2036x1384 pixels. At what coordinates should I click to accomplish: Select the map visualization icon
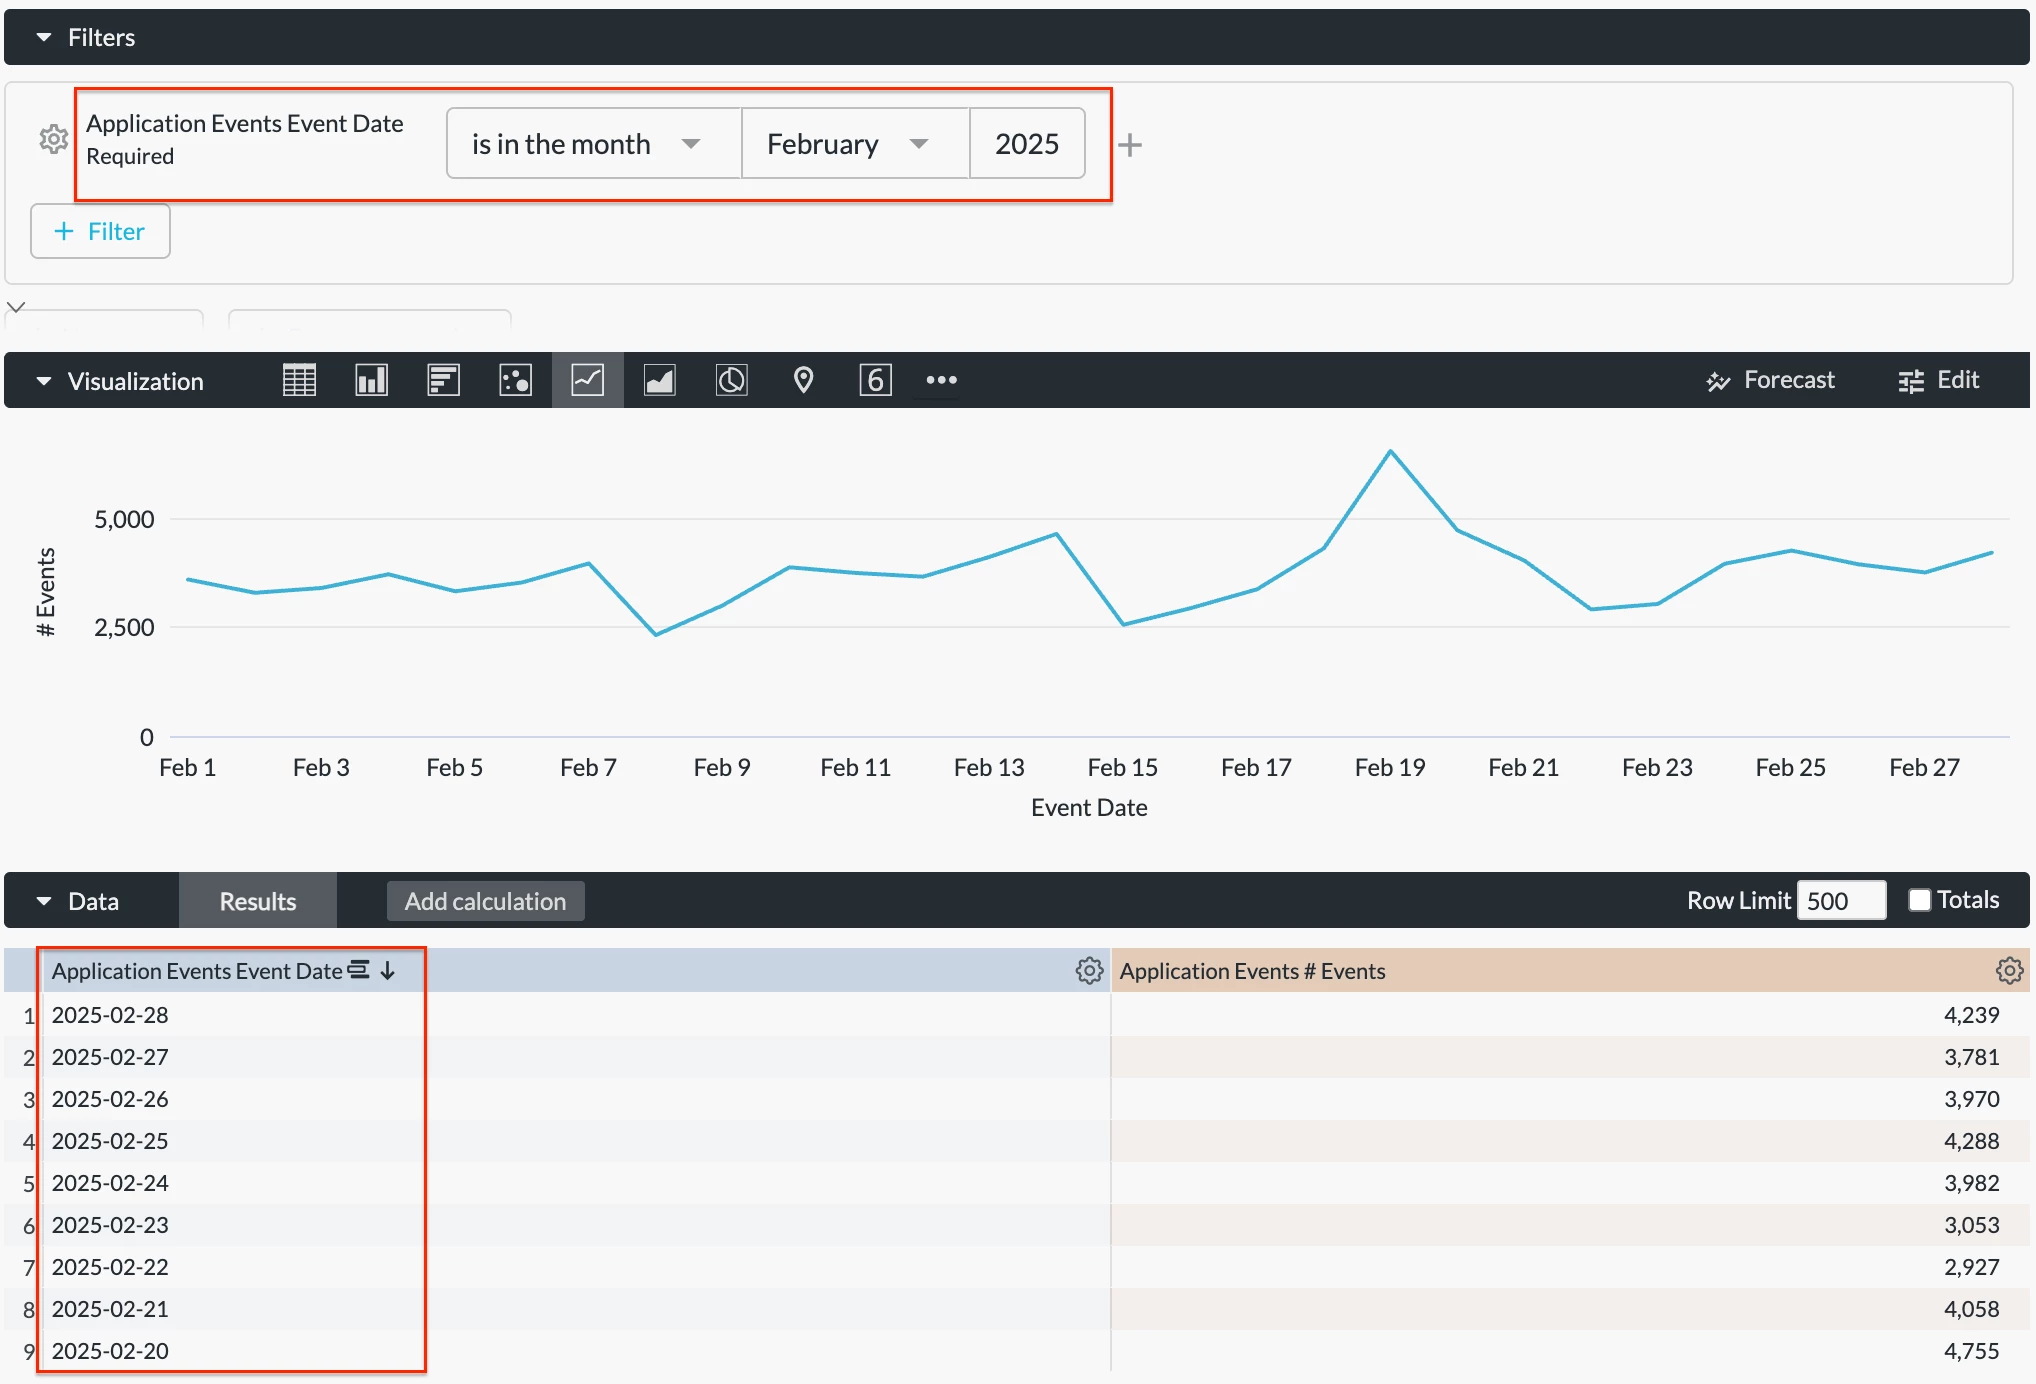tap(803, 380)
